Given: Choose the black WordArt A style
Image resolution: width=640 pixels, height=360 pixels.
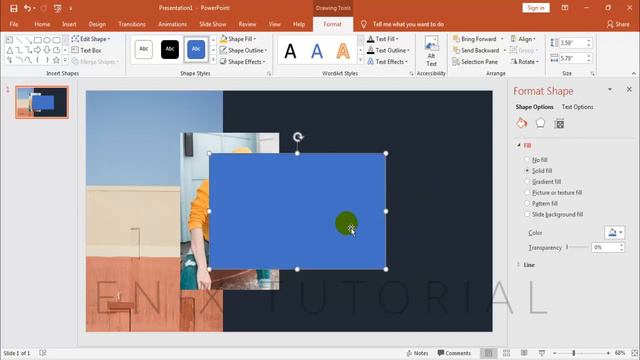Looking at the screenshot, I should click(290, 51).
